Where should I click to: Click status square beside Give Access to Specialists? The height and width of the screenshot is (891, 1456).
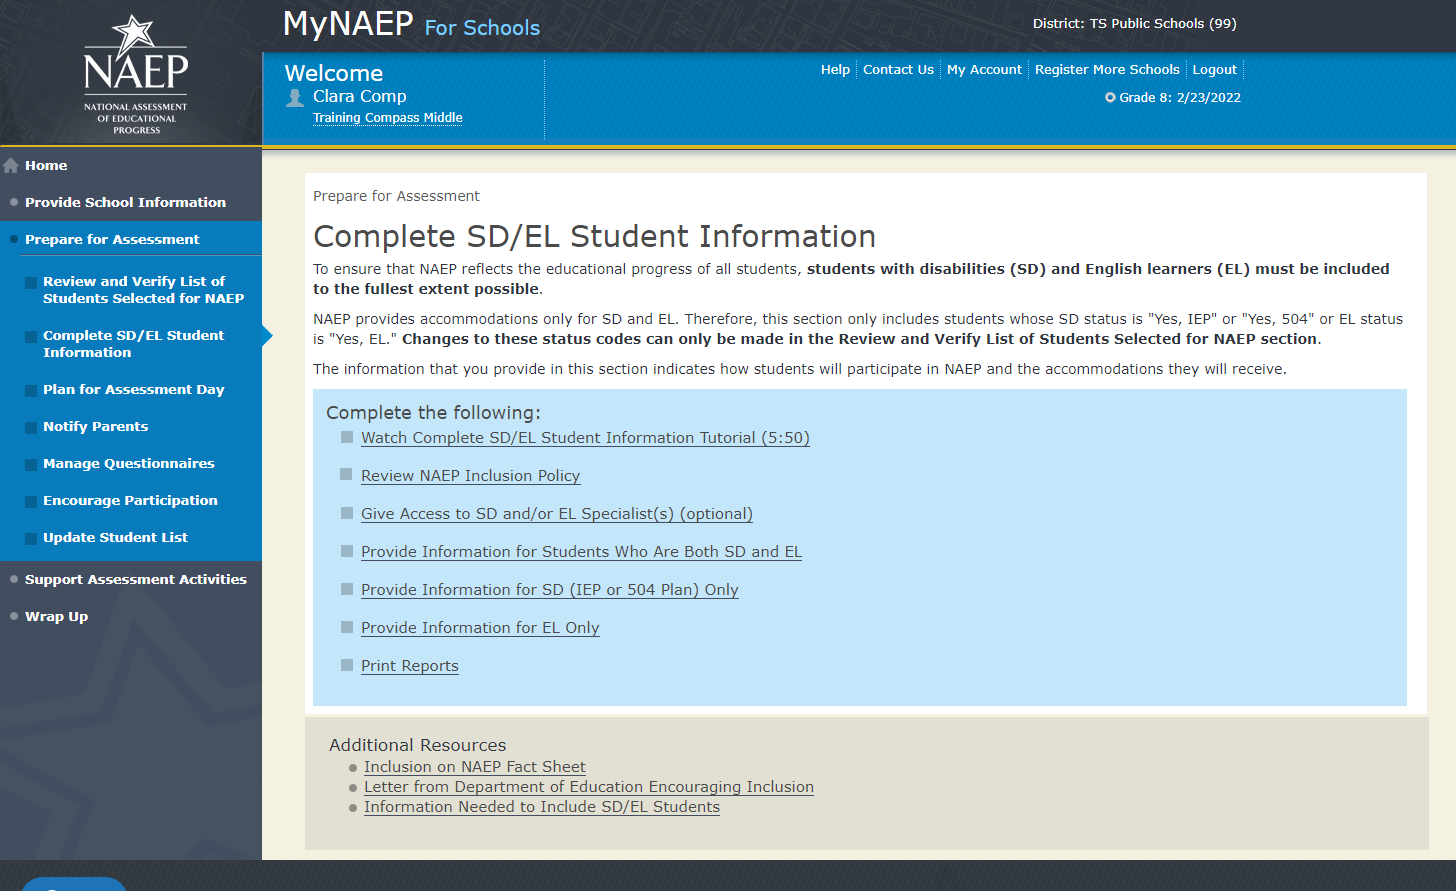click(347, 513)
